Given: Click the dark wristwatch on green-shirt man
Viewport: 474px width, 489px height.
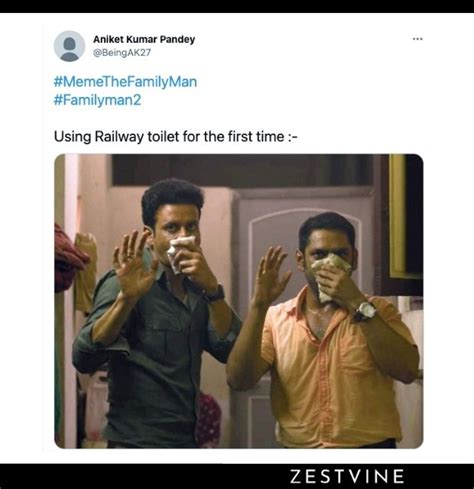Looking at the screenshot, I should (x=214, y=294).
